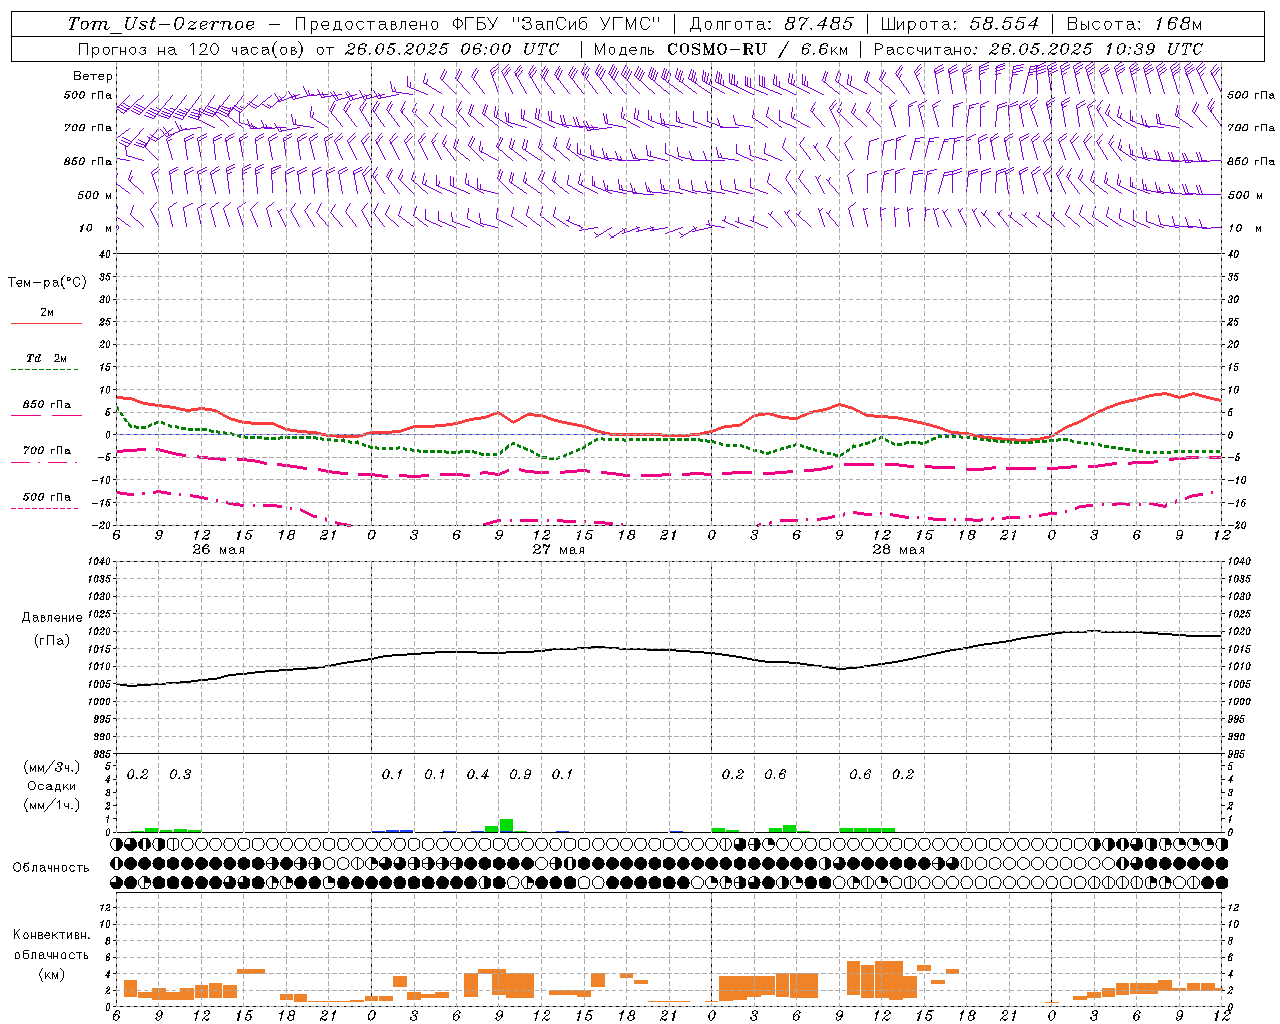This screenshot has height=1024, width=1280.
Task: Click the green dashed Td legend line sample
Action: (x=44, y=370)
